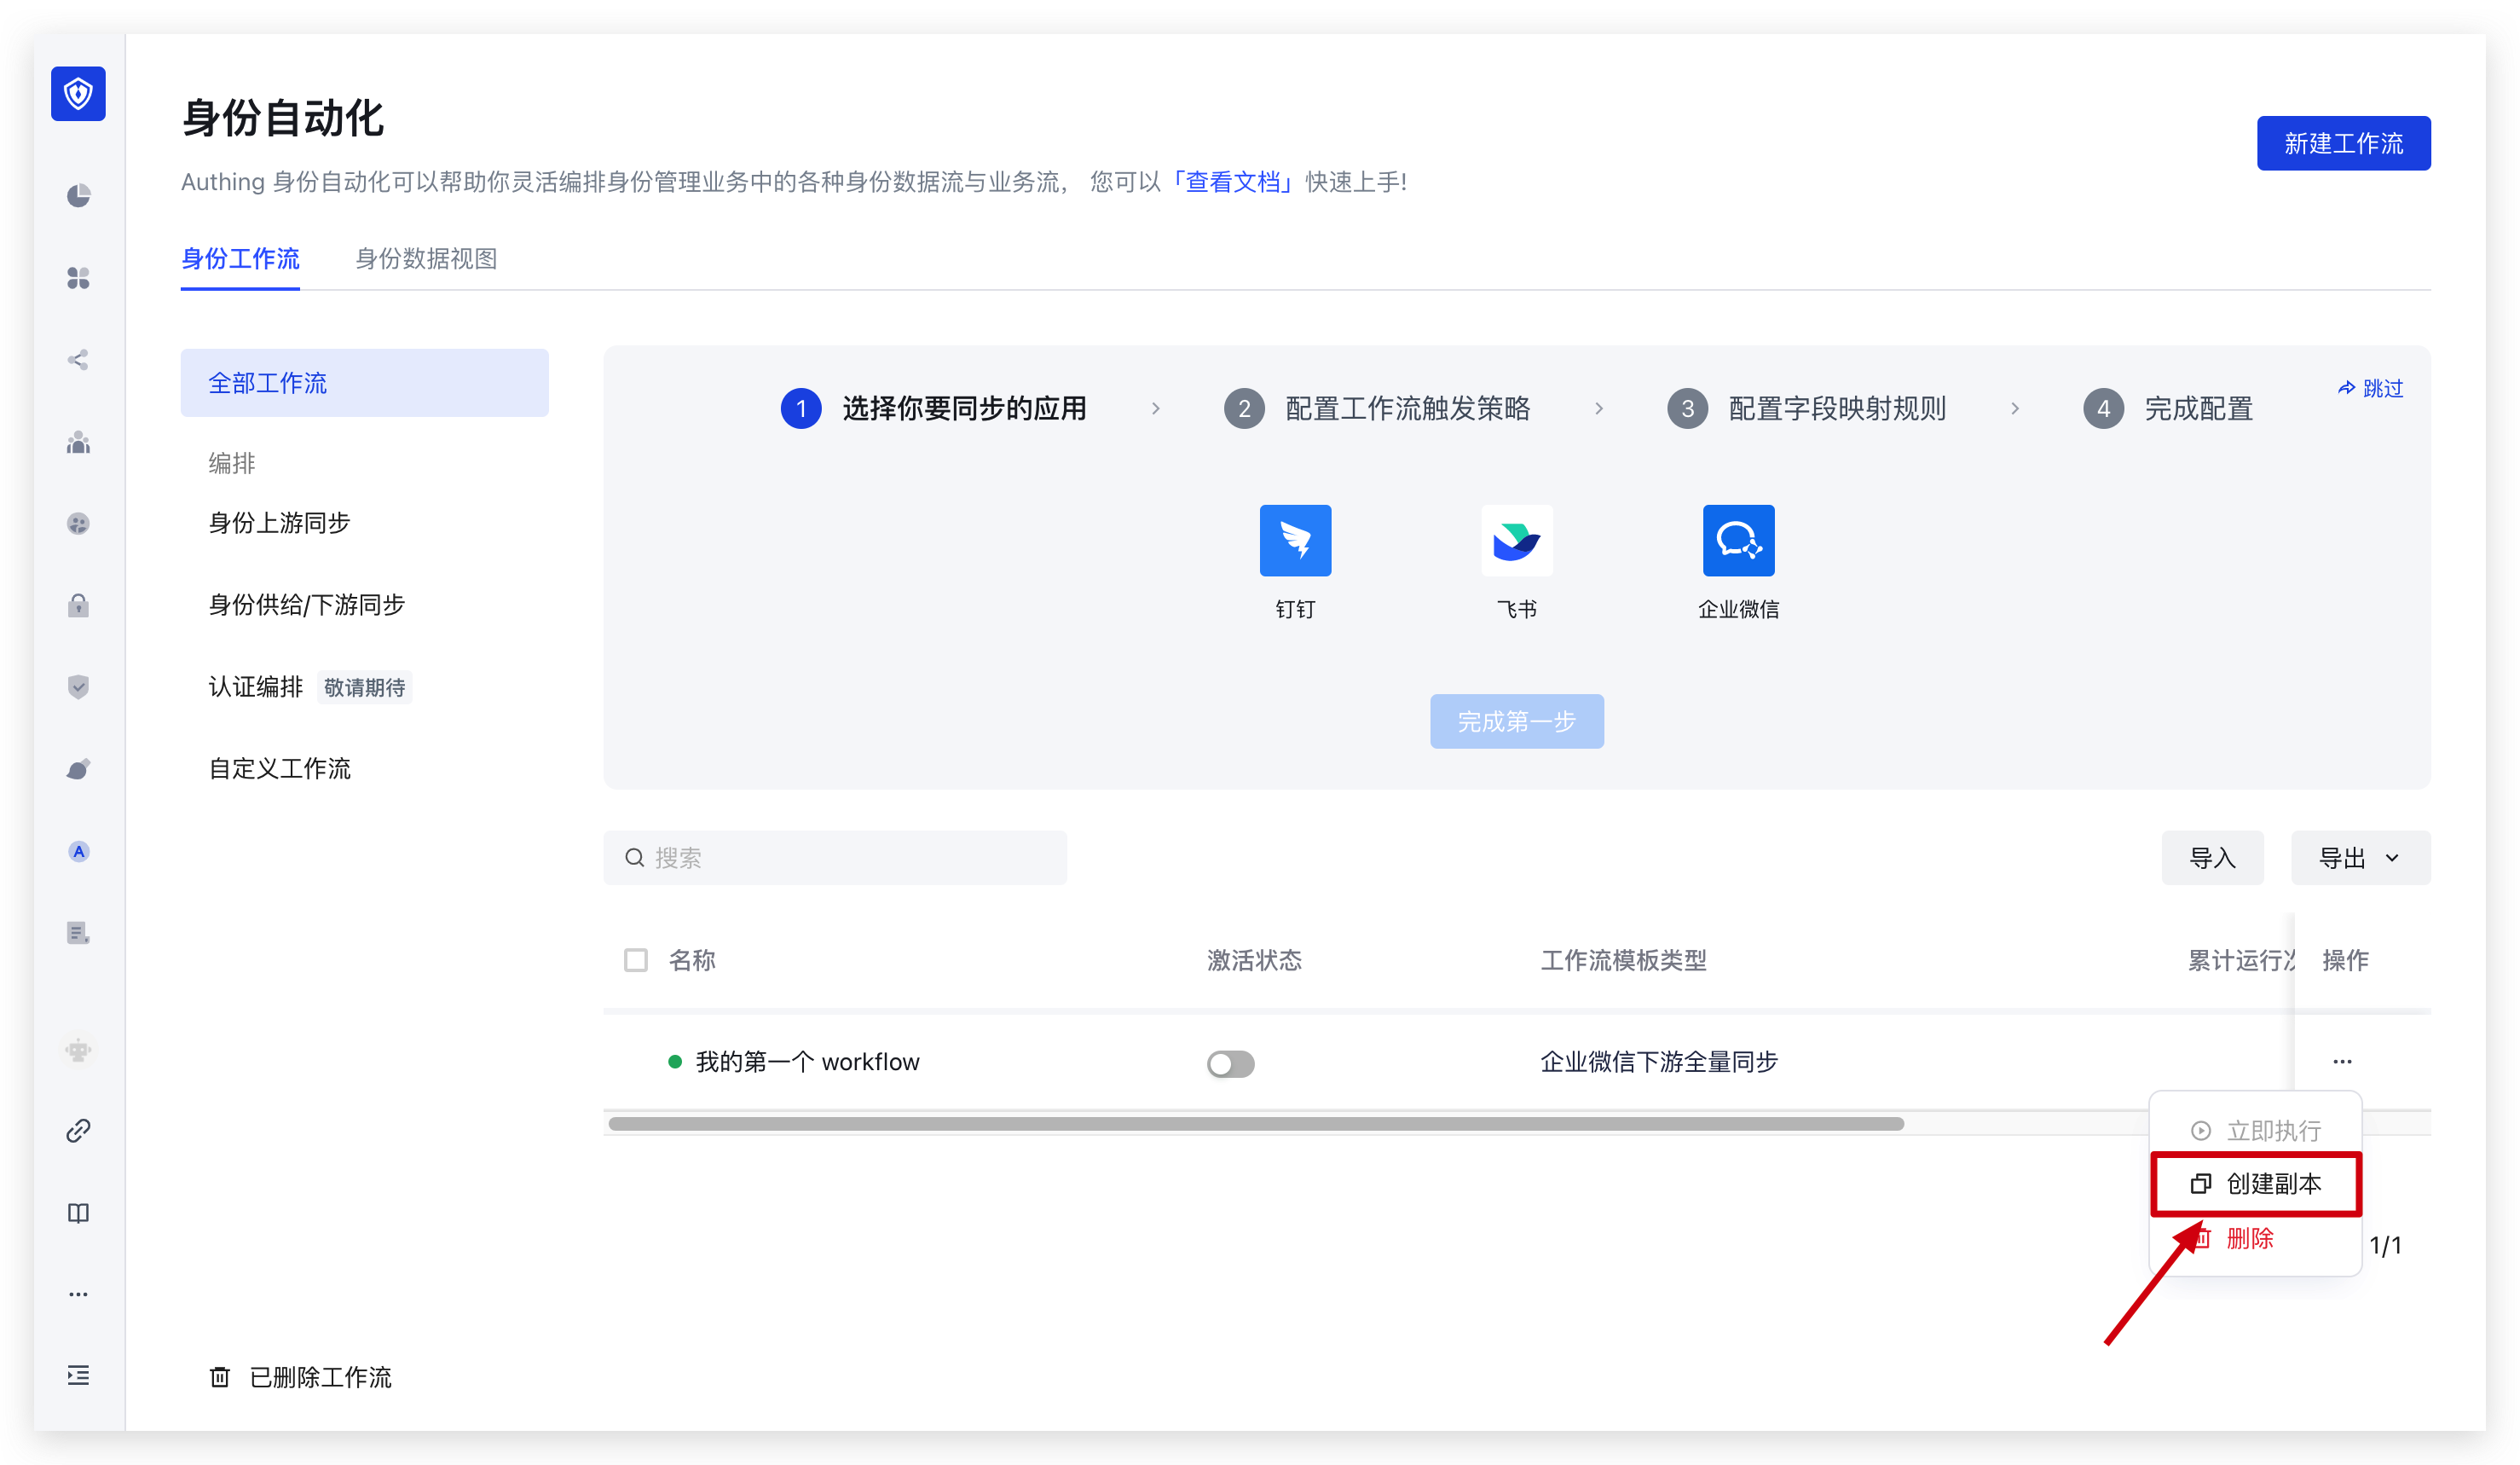Open the 查看文档 documentation link

click(x=1232, y=182)
